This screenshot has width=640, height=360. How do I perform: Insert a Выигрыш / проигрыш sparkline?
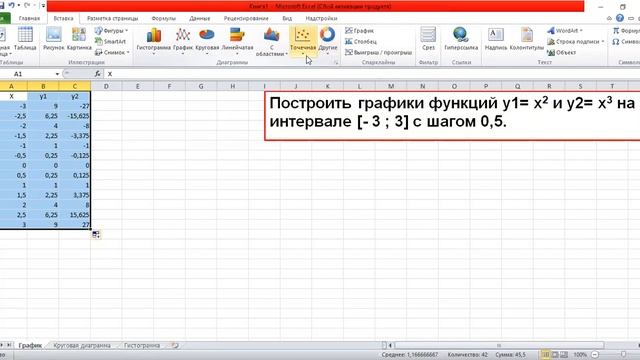click(378, 52)
